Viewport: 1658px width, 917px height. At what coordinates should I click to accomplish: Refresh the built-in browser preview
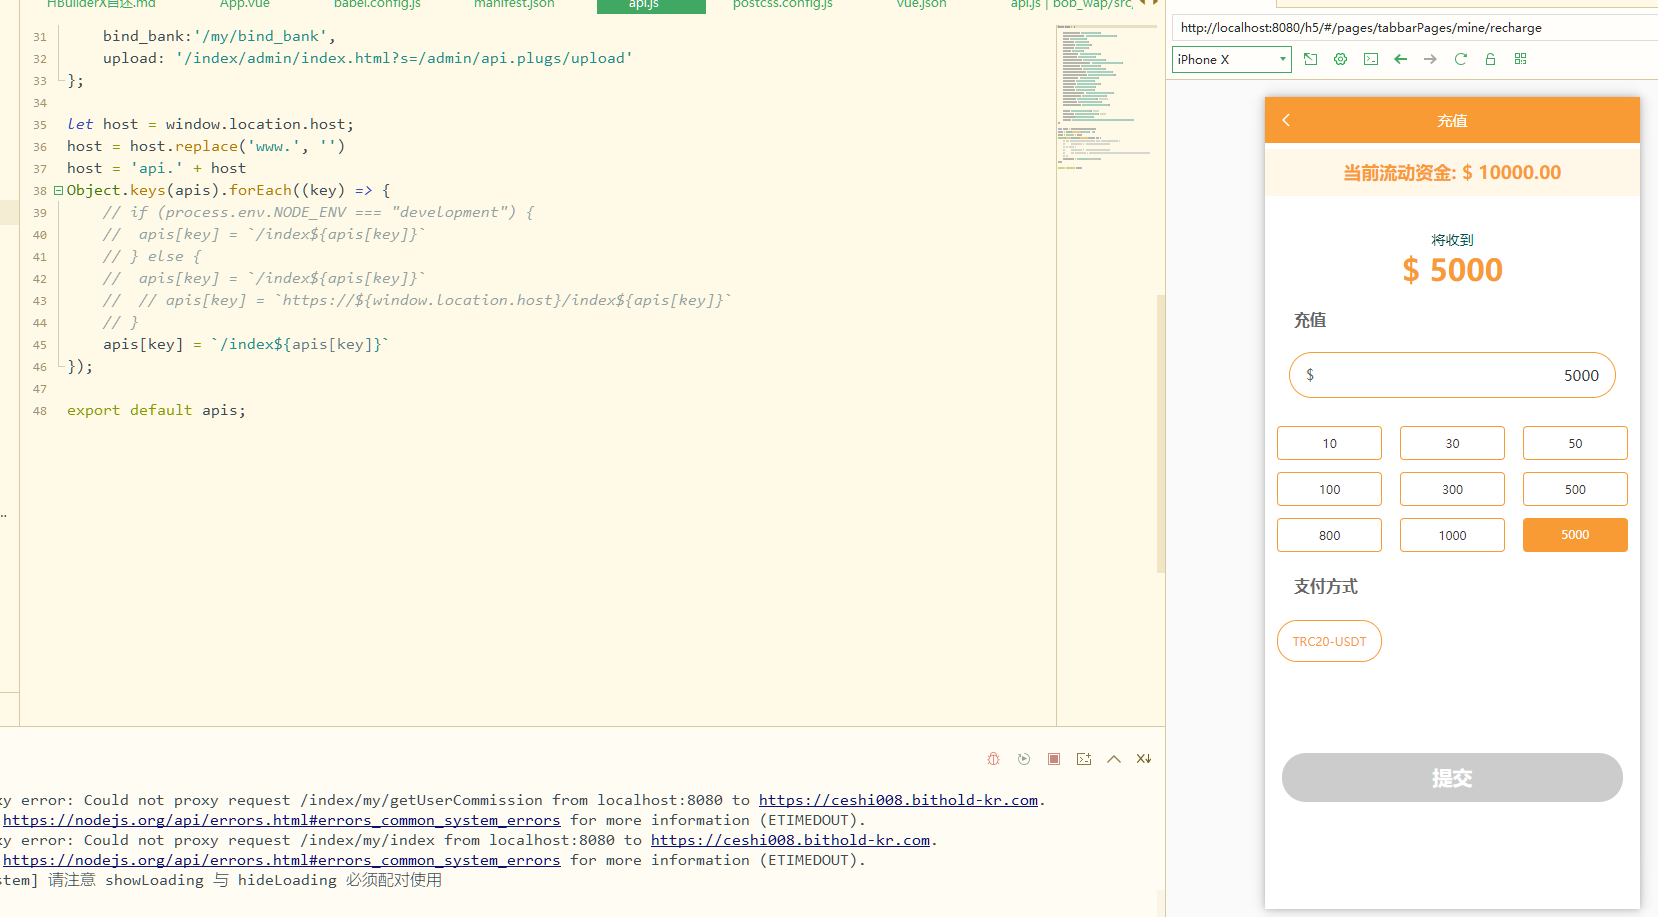(x=1460, y=59)
